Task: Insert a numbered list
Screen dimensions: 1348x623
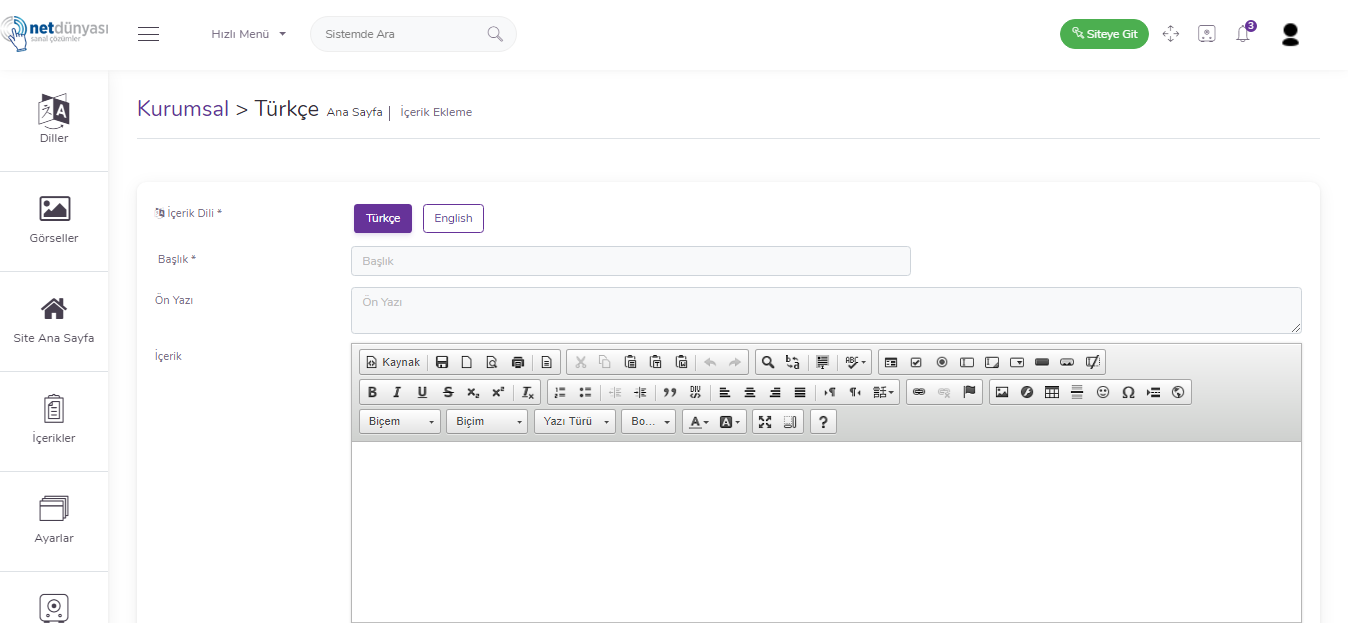Action: (x=560, y=392)
